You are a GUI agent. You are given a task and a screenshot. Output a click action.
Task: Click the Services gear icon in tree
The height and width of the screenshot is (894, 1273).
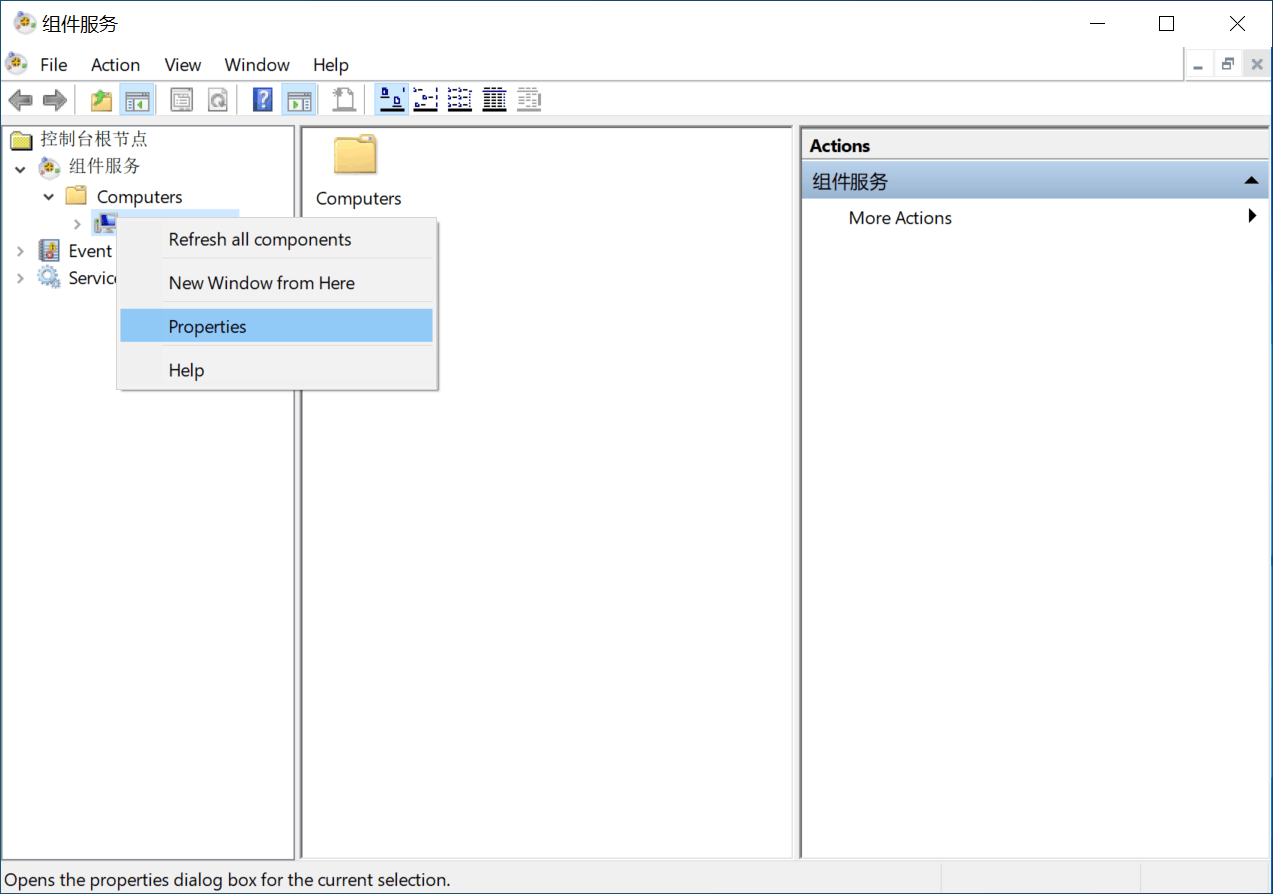point(49,278)
